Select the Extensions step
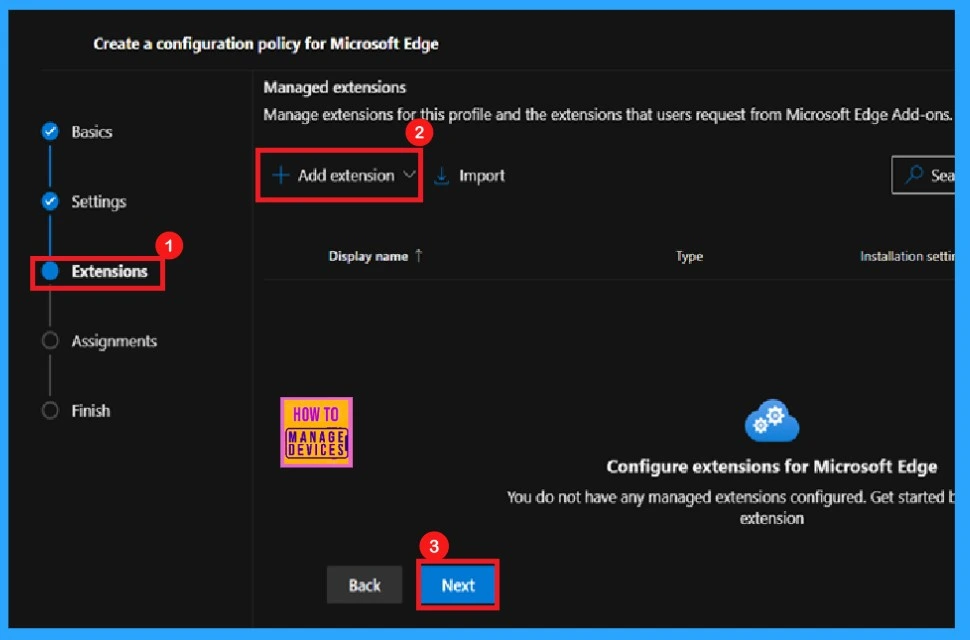Viewport: 970px width, 640px height. point(109,271)
